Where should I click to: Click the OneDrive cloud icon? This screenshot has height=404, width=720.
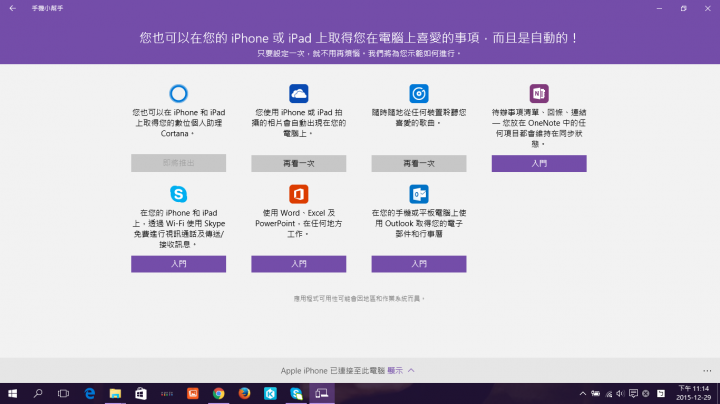click(298, 94)
